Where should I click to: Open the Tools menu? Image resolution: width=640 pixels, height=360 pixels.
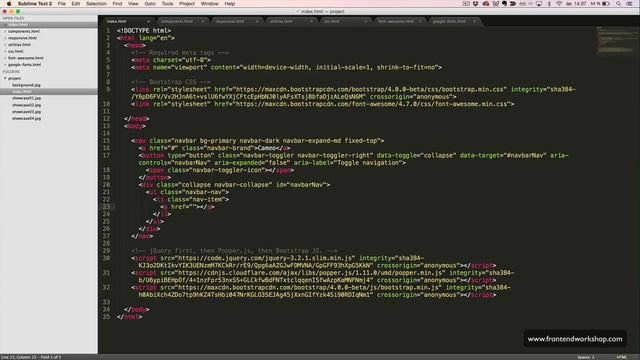[167, 4]
